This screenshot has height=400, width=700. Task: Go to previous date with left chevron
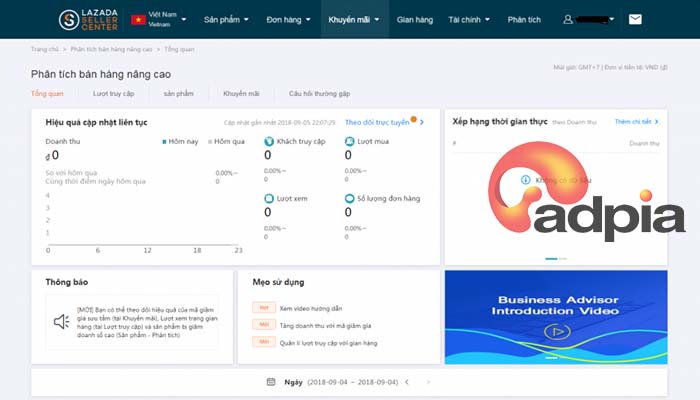click(x=407, y=382)
